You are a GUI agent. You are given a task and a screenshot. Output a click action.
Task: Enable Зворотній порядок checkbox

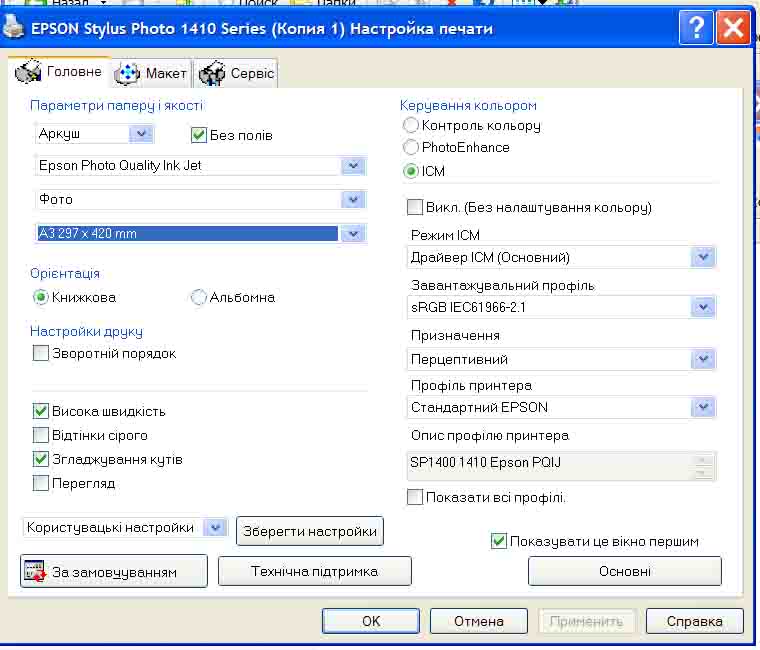coord(41,353)
